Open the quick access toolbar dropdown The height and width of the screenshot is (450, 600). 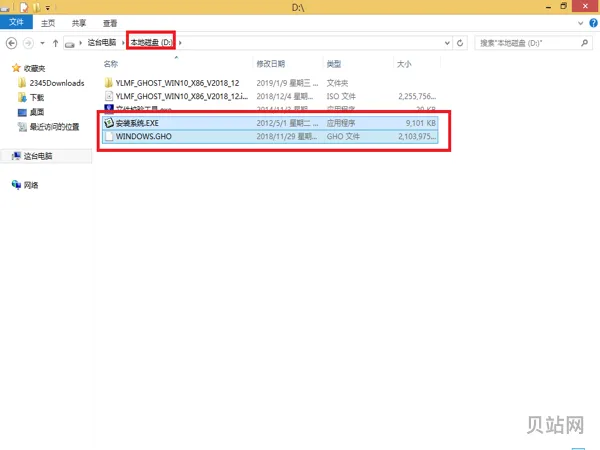point(48,8)
